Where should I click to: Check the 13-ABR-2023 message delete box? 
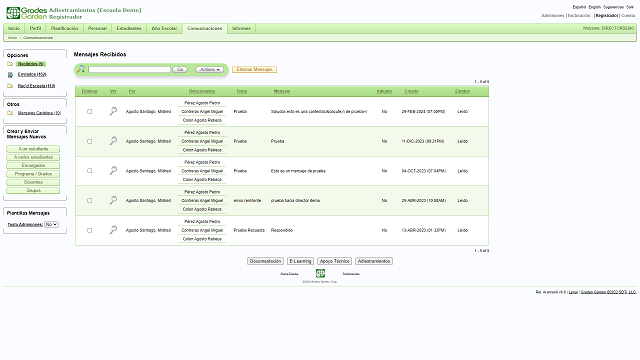pyautogui.click(x=89, y=230)
